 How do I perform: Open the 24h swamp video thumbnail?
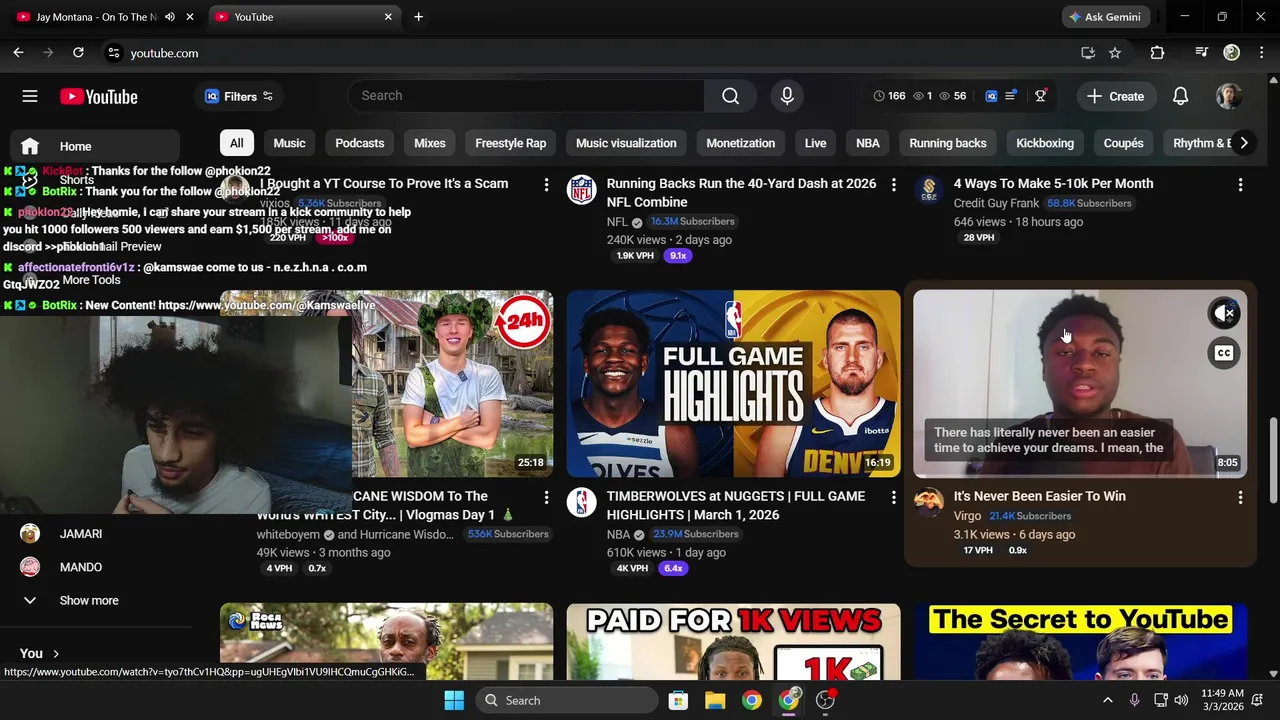point(452,384)
